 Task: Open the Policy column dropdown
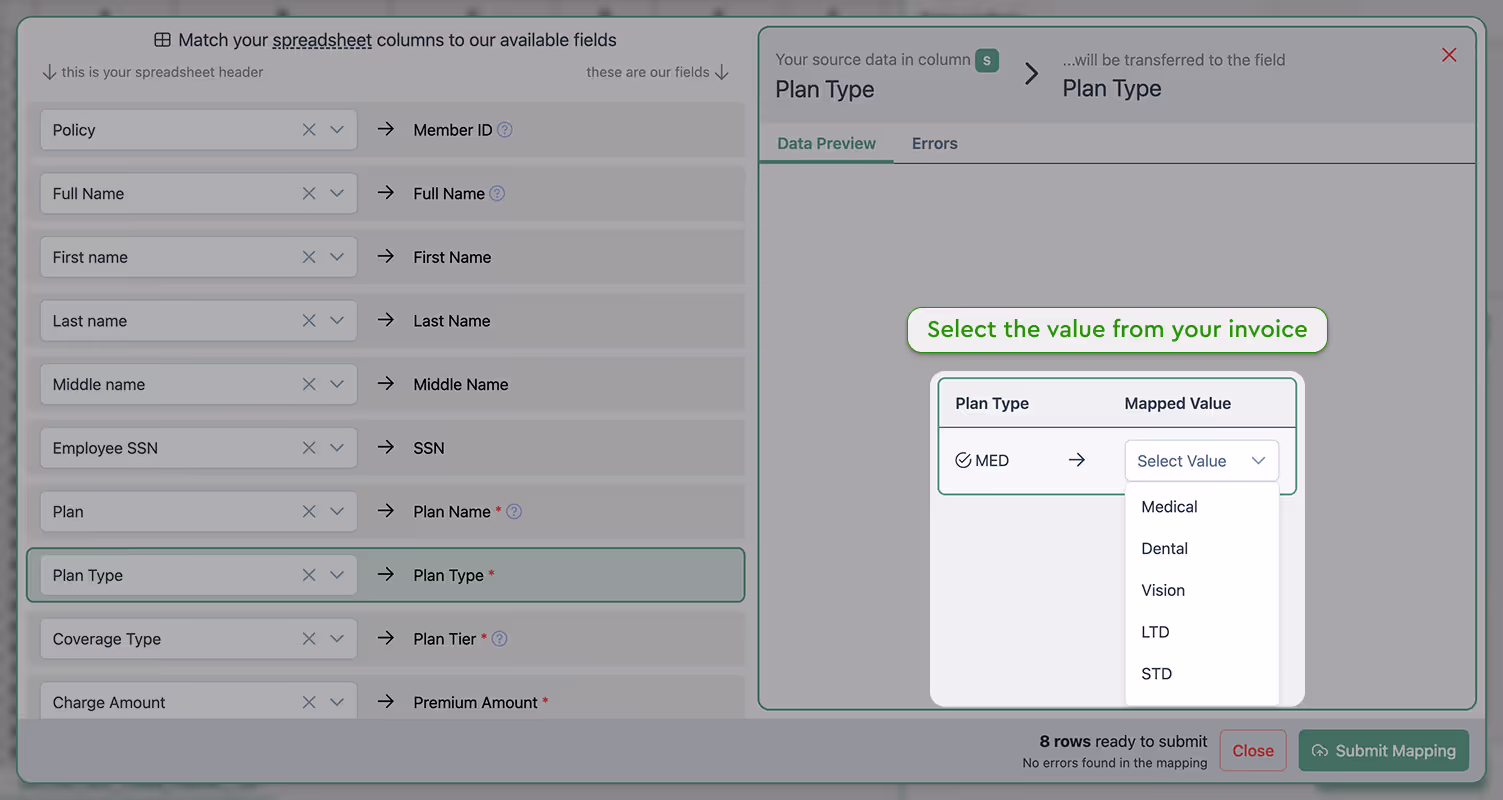pos(337,130)
